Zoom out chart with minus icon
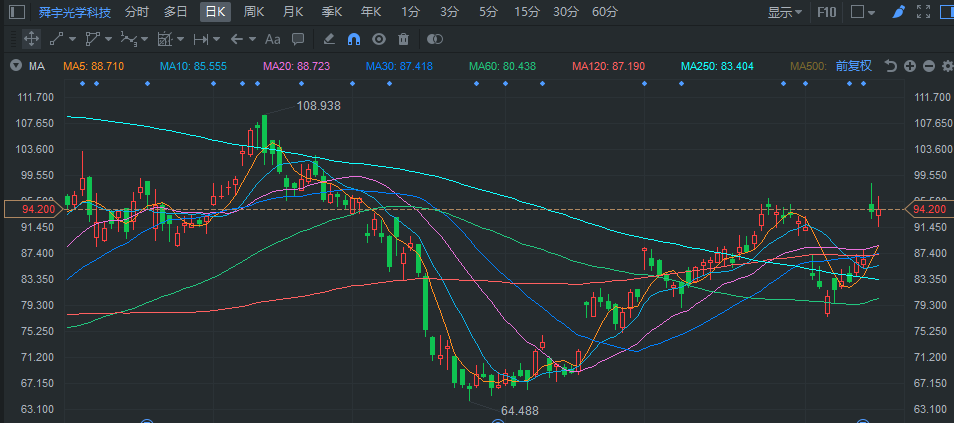Viewport: 954px width, 423px height. pyautogui.click(x=928, y=66)
